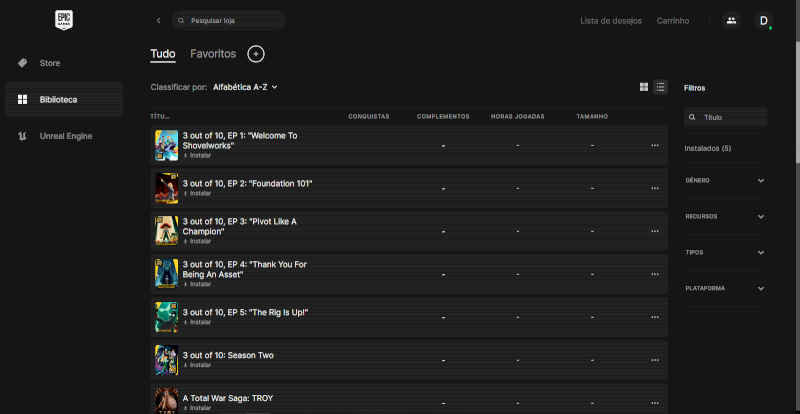This screenshot has height=414, width=800.
Task: Open the Store section label
Action: point(50,63)
